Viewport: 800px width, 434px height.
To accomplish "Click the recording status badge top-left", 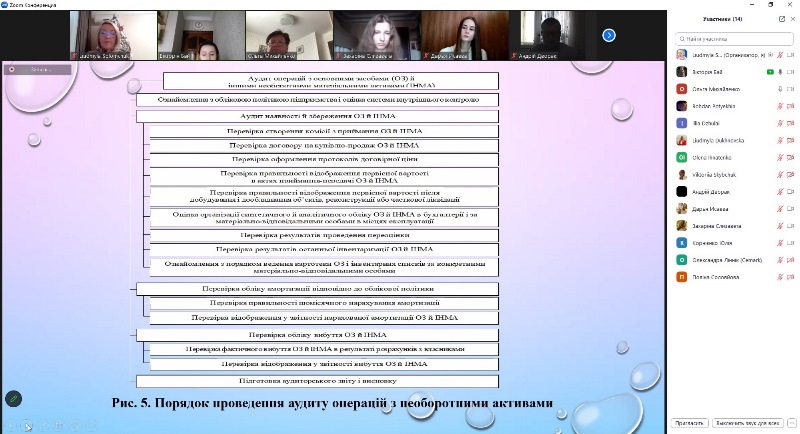I will pyautogui.click(x=37, y=69).
